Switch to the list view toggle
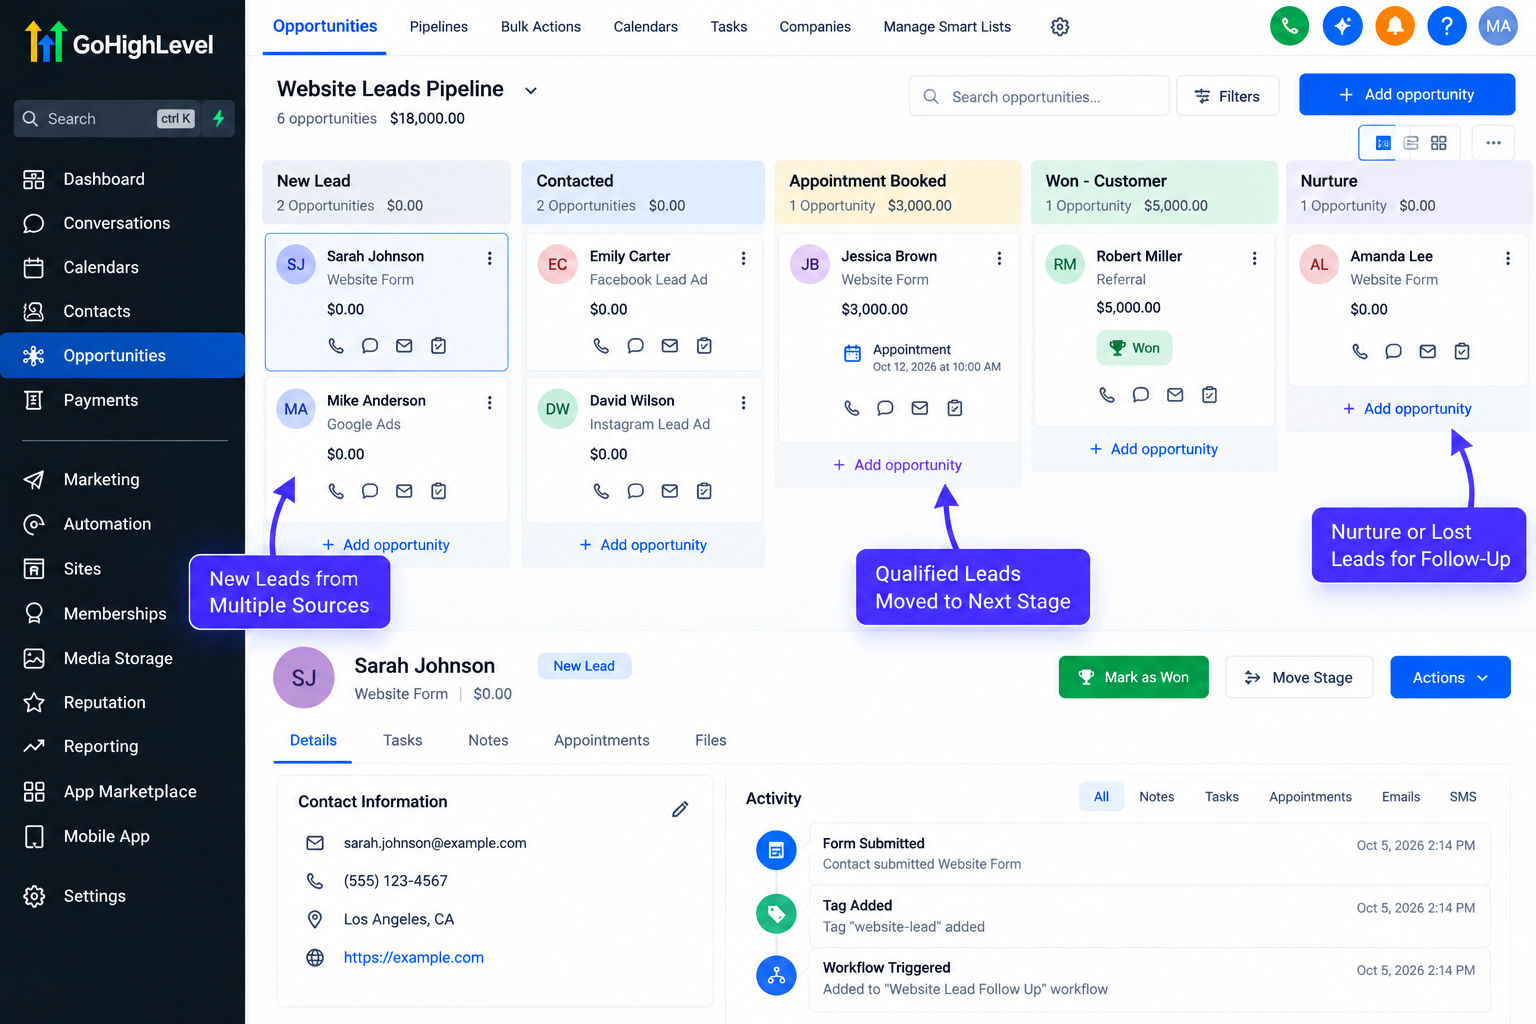Viewport: 1536px width, 1024px height. (1411, 143)
